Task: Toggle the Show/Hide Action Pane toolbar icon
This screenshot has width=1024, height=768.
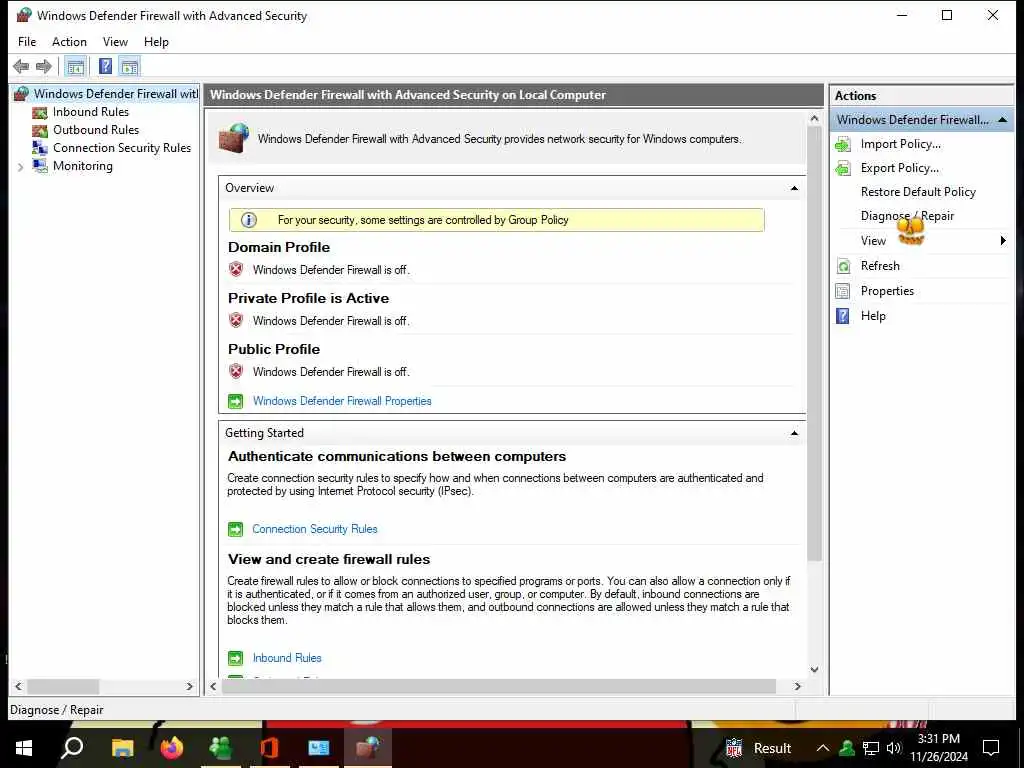Action: click(129, 66)
